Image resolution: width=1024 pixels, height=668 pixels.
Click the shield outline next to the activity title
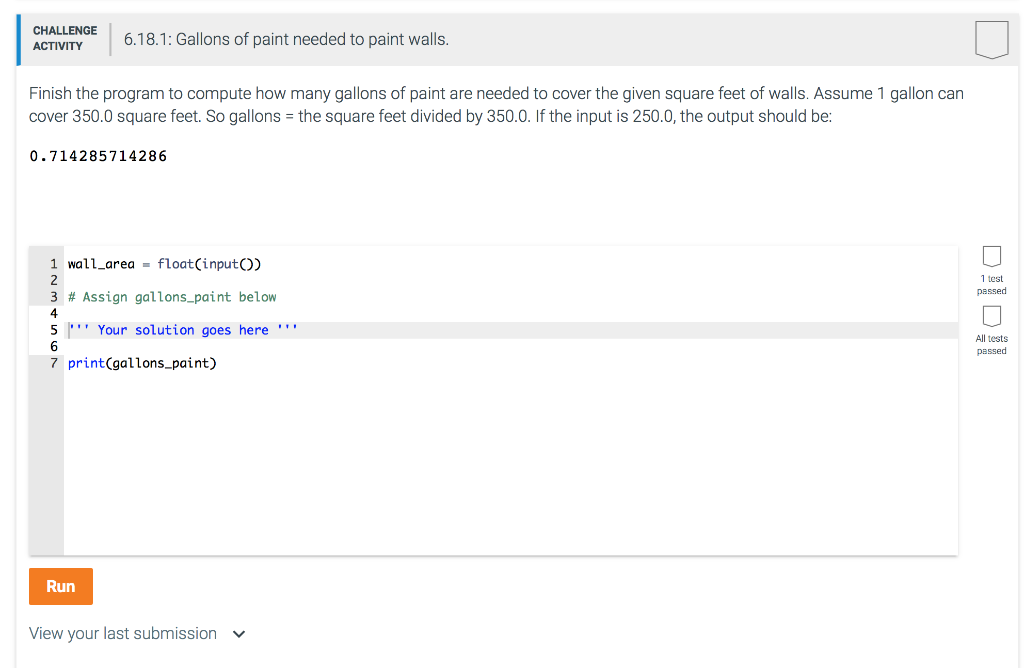tap(991, 39)
